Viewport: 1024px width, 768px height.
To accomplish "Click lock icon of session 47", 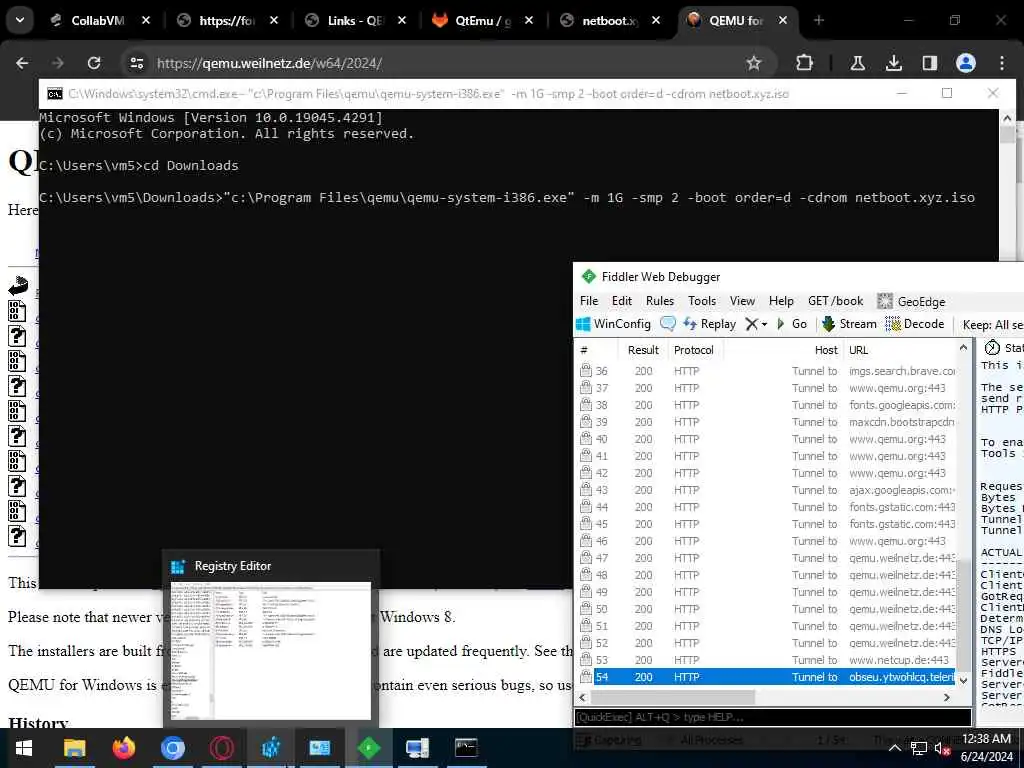I will pyautogui.click(x=586, y=557).
